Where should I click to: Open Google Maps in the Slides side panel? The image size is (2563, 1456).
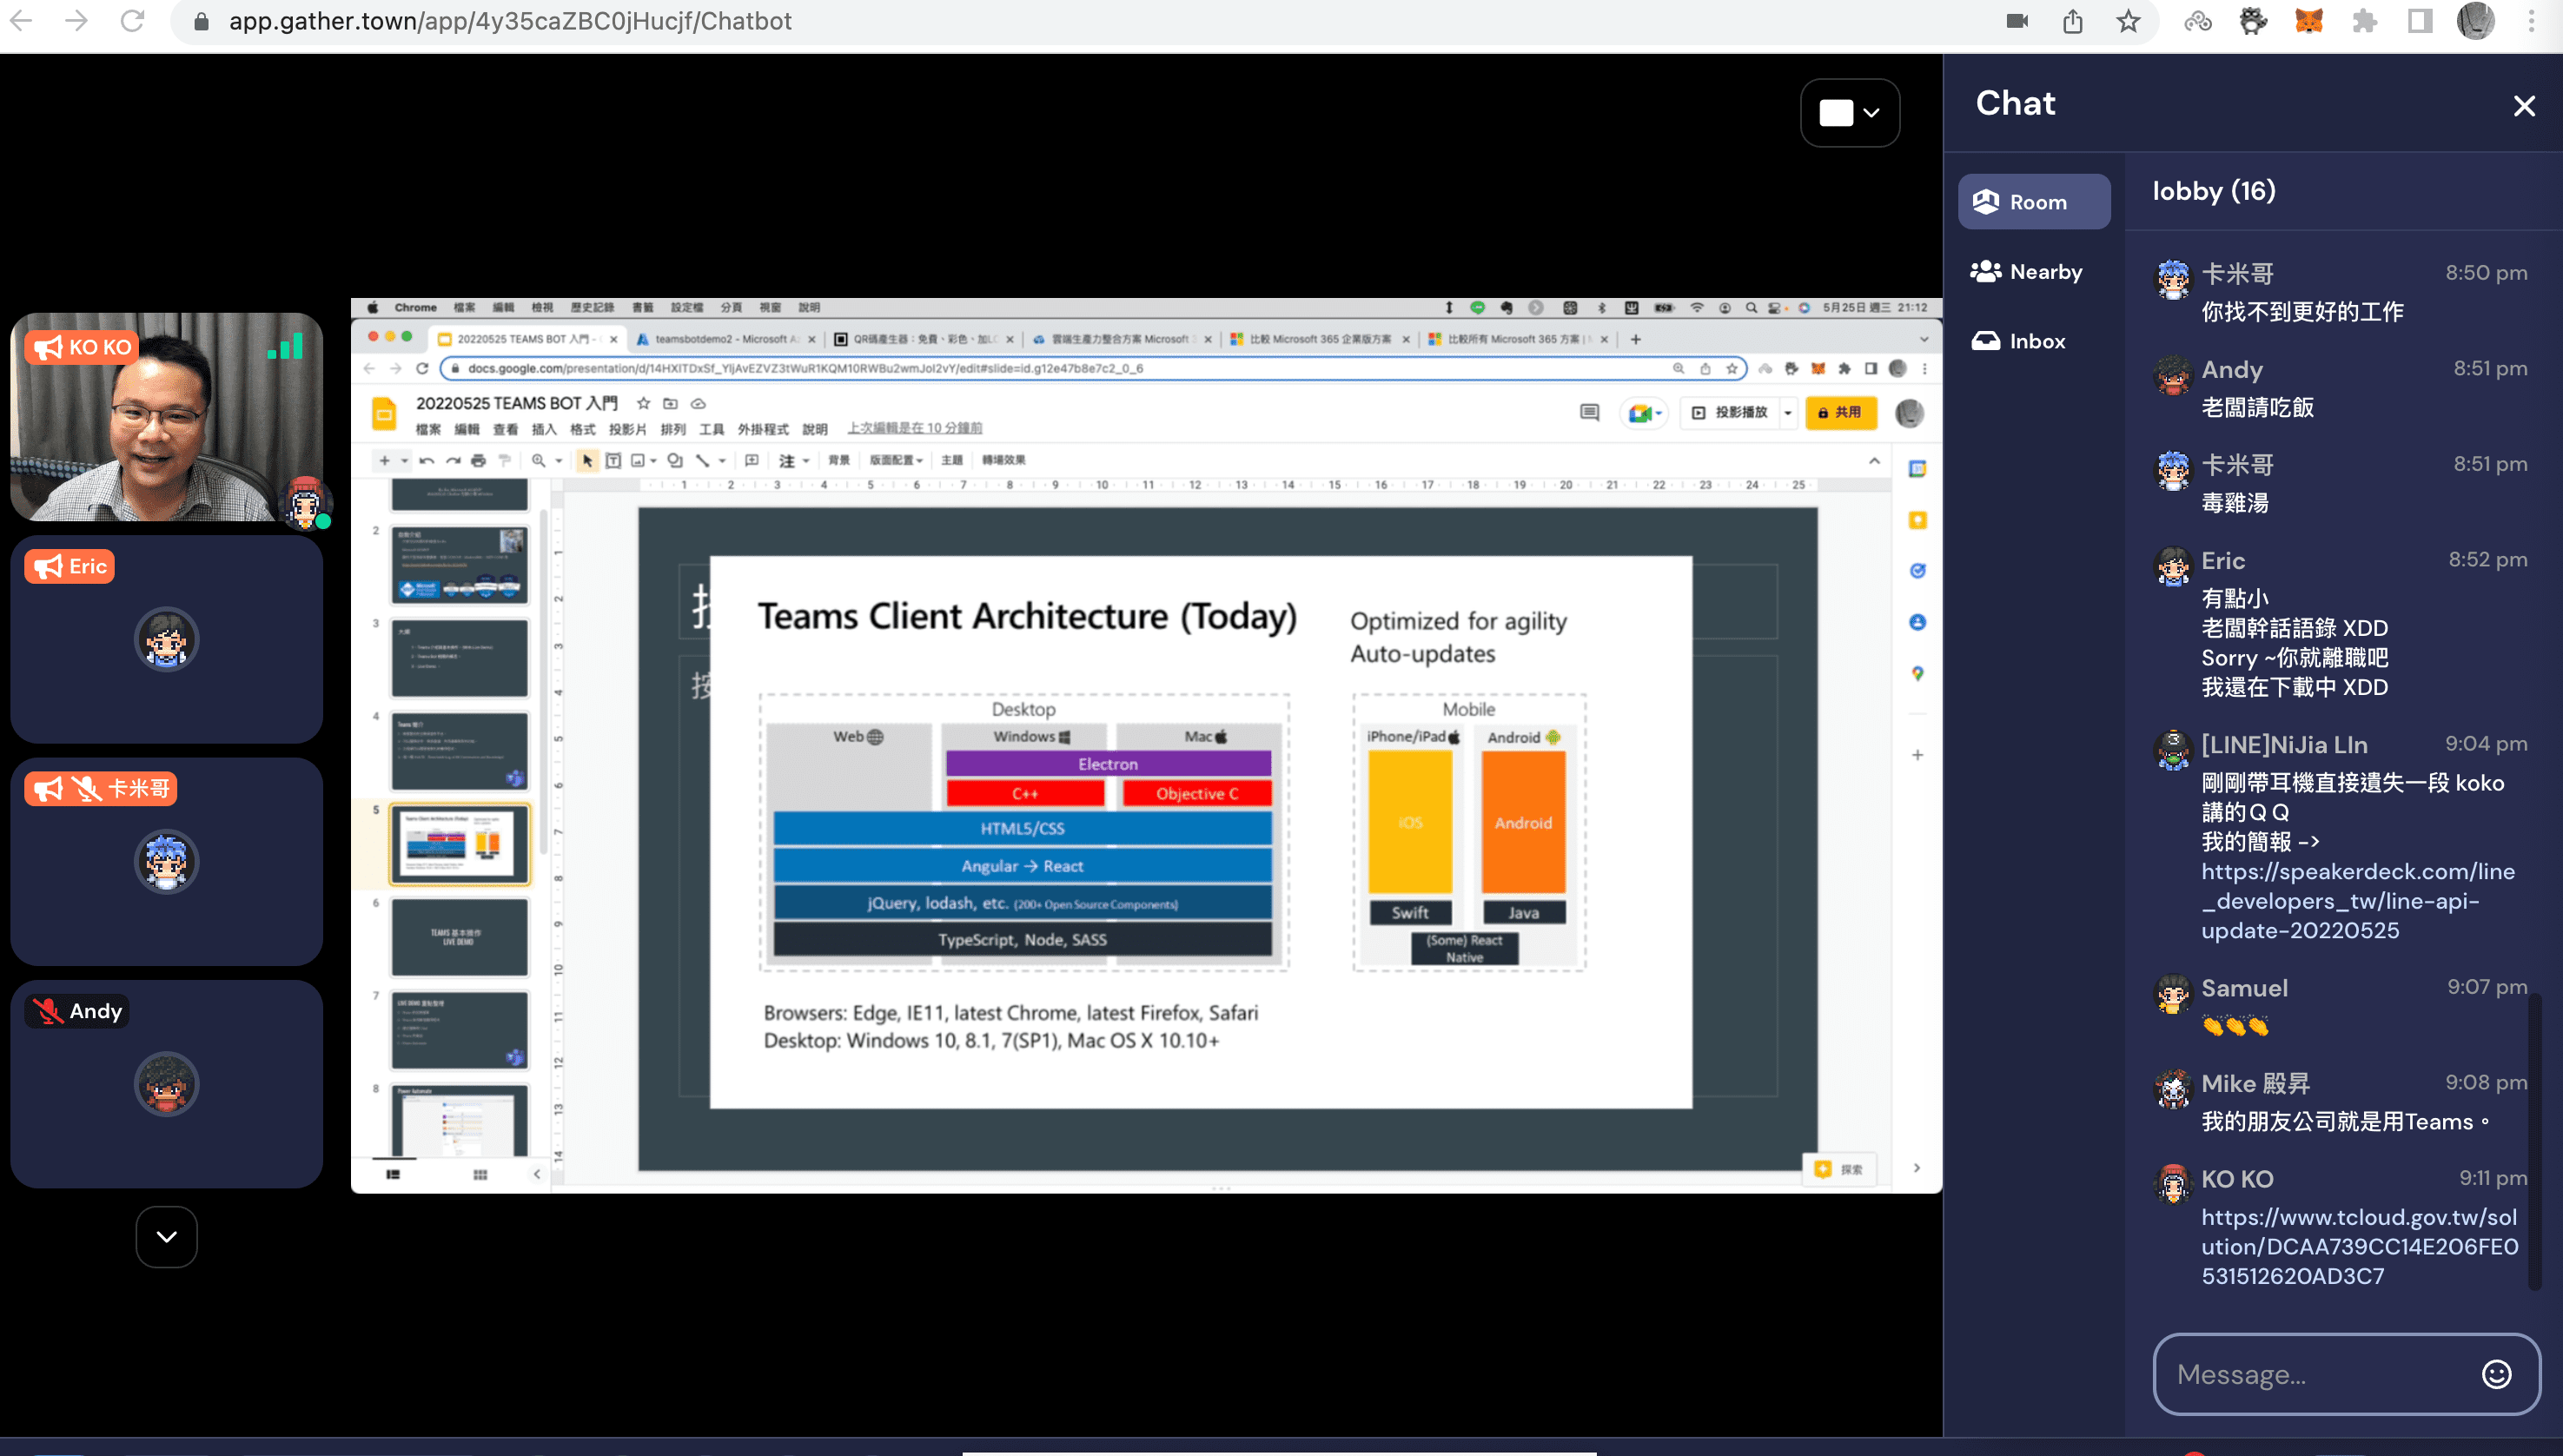(x=1917, y=673)
